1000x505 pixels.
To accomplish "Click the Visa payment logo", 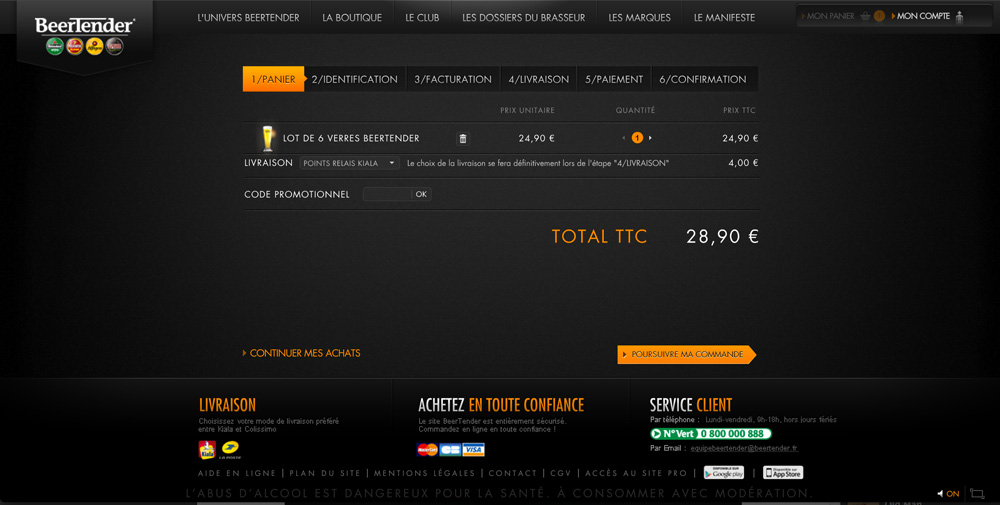I will pos(473,450).
